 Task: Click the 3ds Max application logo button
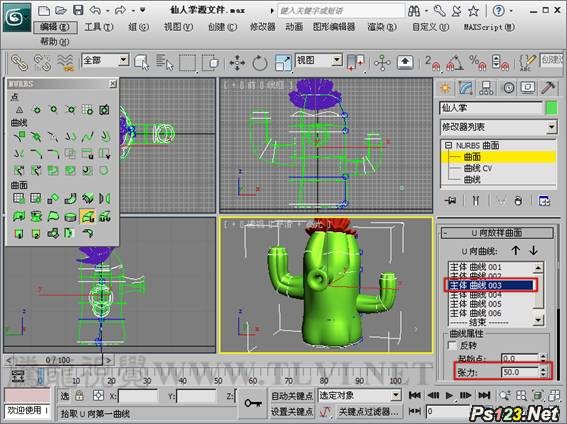point(17,17)
